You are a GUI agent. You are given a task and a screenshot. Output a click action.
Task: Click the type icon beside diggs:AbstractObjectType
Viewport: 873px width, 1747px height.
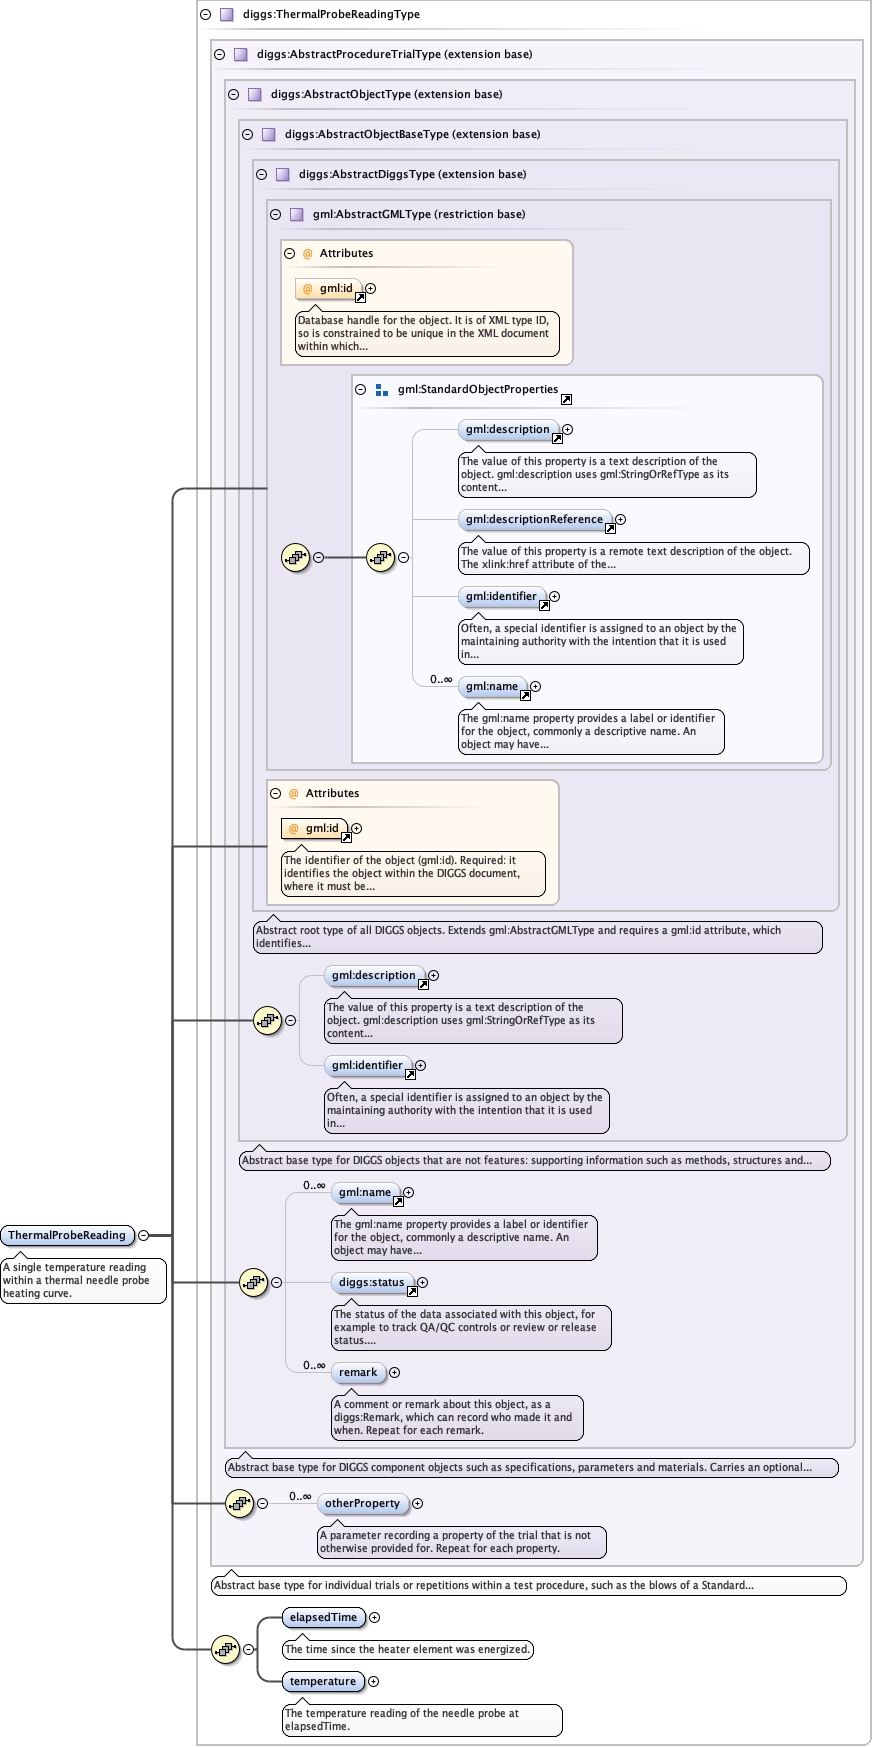click(x=255, y=95)
